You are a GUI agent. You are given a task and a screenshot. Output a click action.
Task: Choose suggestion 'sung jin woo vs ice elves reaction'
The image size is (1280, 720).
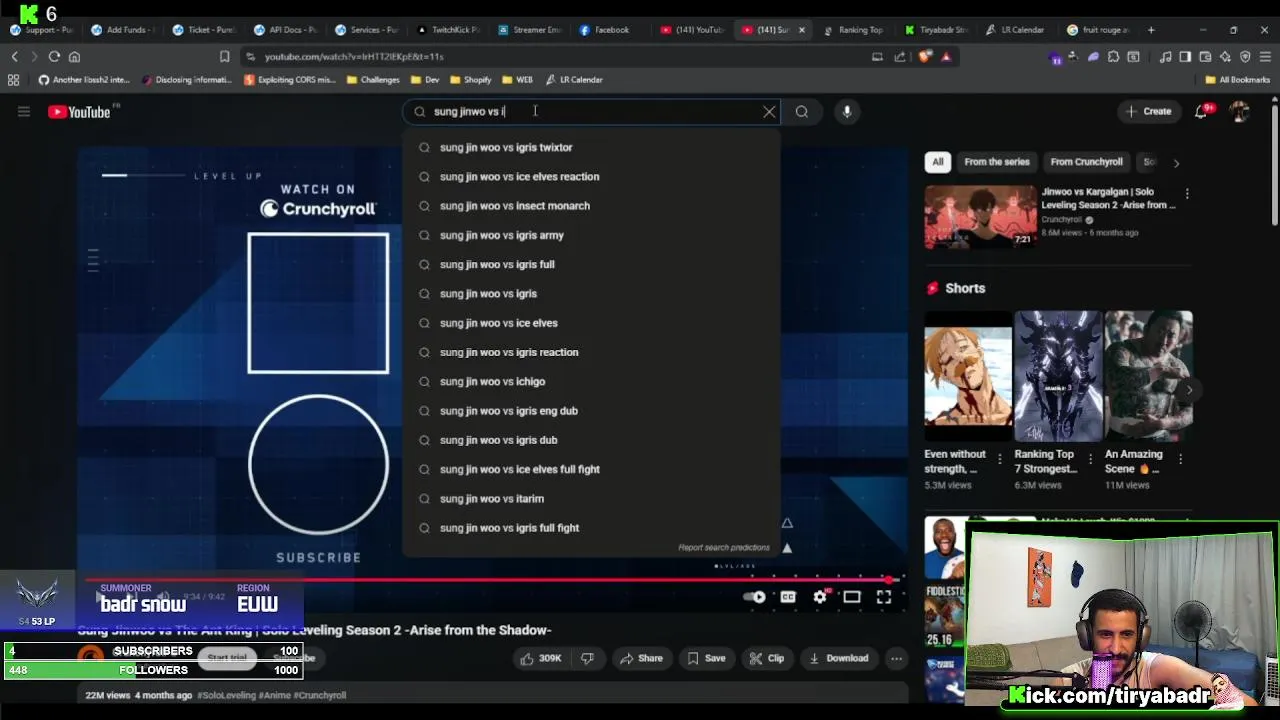click(x=591, y=177)
